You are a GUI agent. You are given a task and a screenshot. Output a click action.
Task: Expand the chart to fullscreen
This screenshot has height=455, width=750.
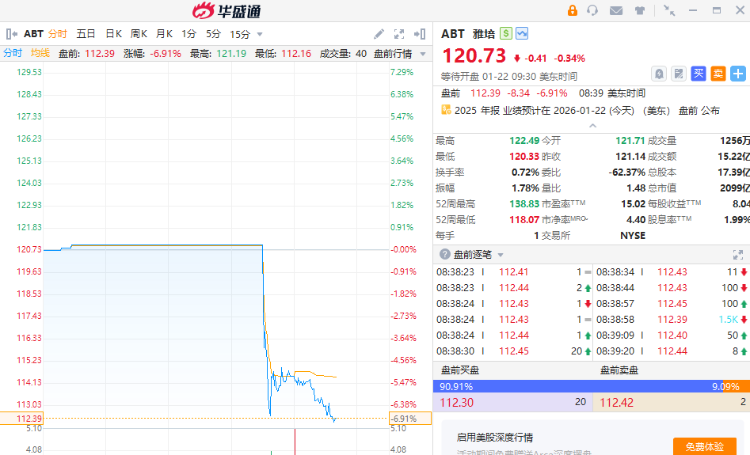pyautogui.click(x=399, y=34)
